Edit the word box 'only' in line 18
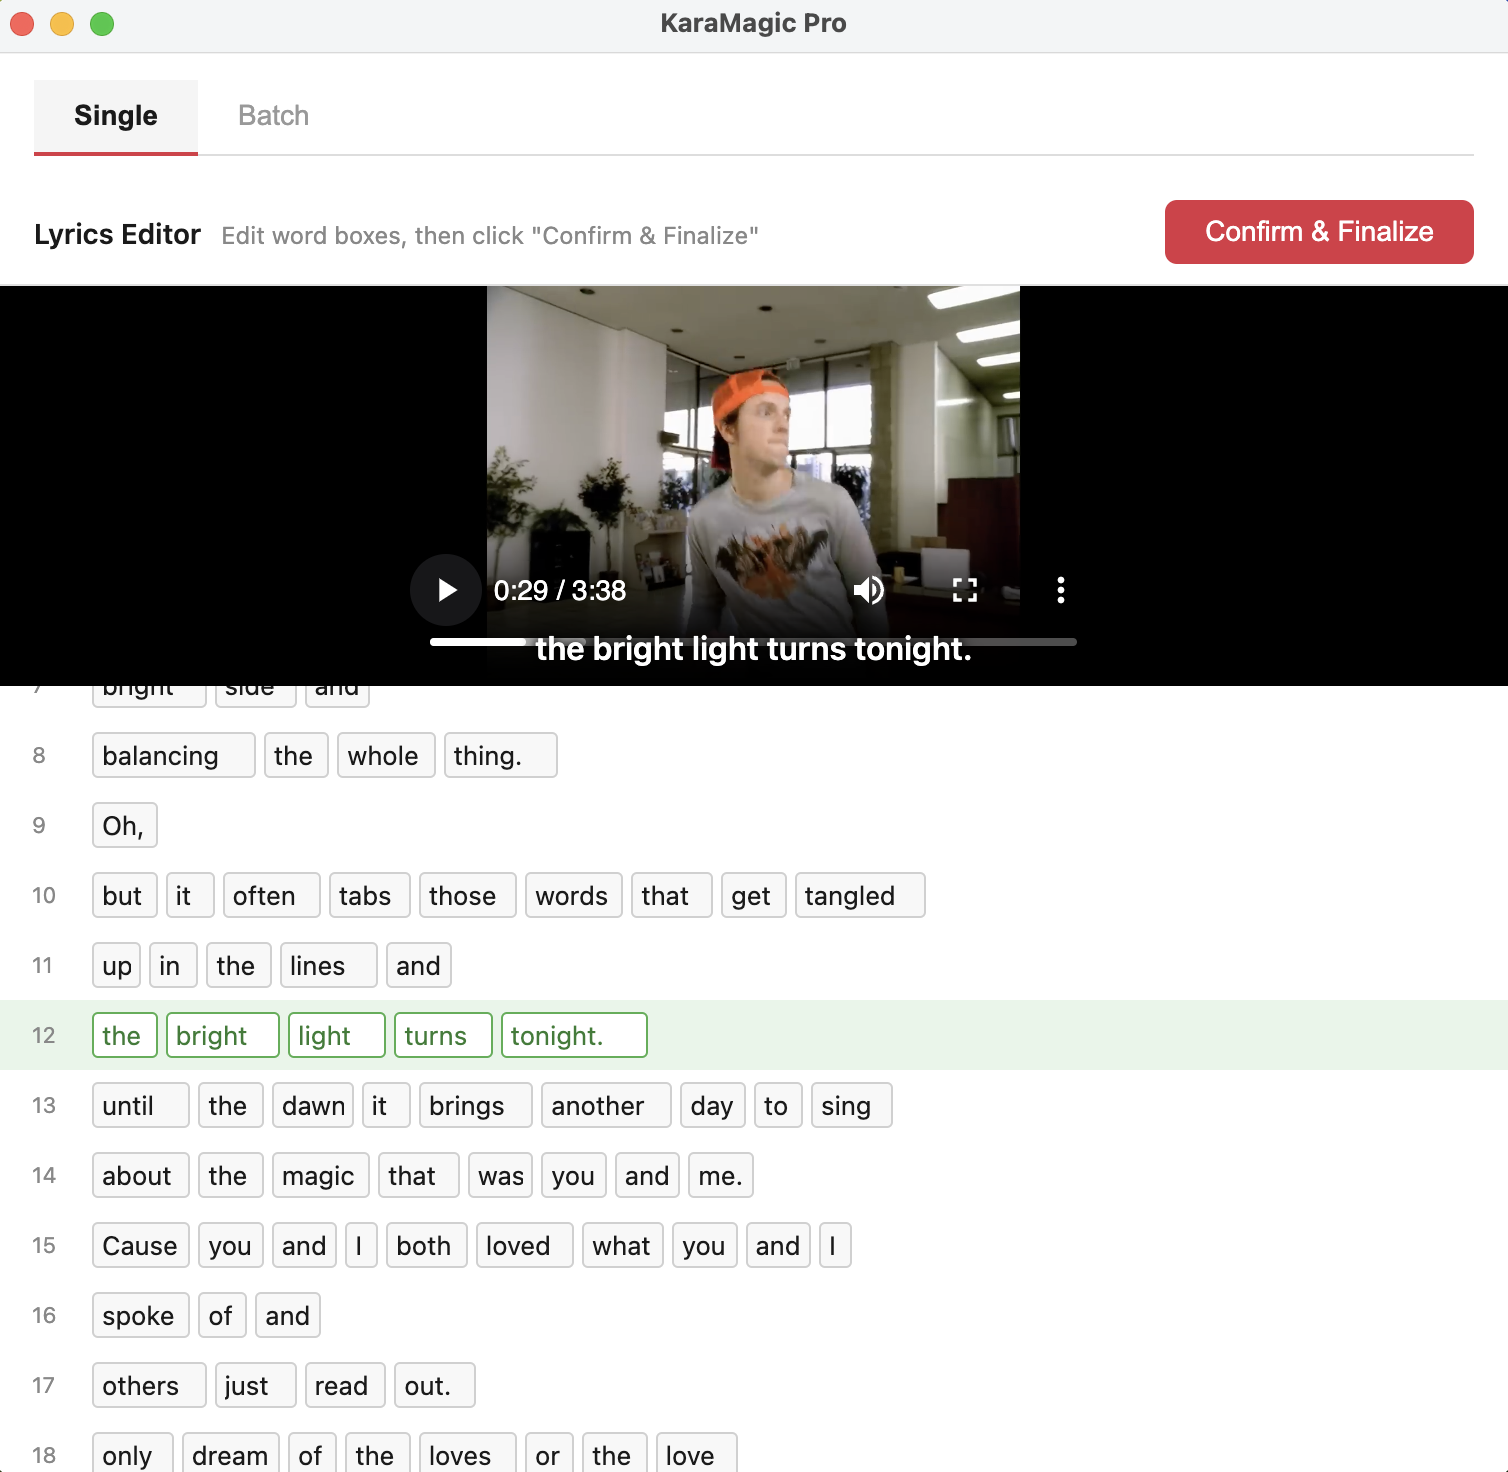This screenshot has height=1472, width=1508. click(x=133, y=1454)
